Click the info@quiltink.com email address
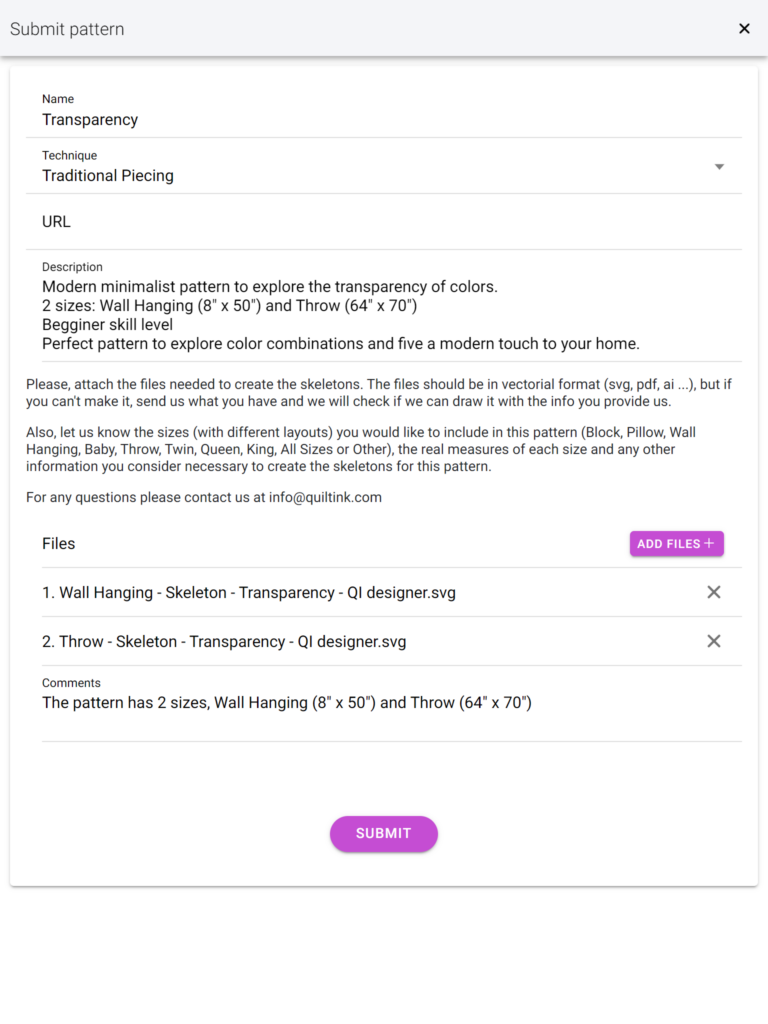Screen dimensions: 768x1024 [325, 498]
